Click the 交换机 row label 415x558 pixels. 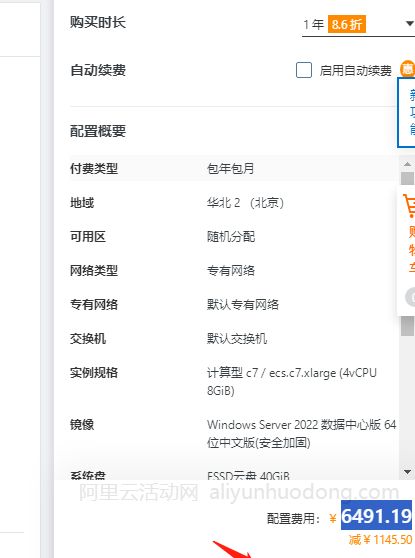[x=88, y=338]
